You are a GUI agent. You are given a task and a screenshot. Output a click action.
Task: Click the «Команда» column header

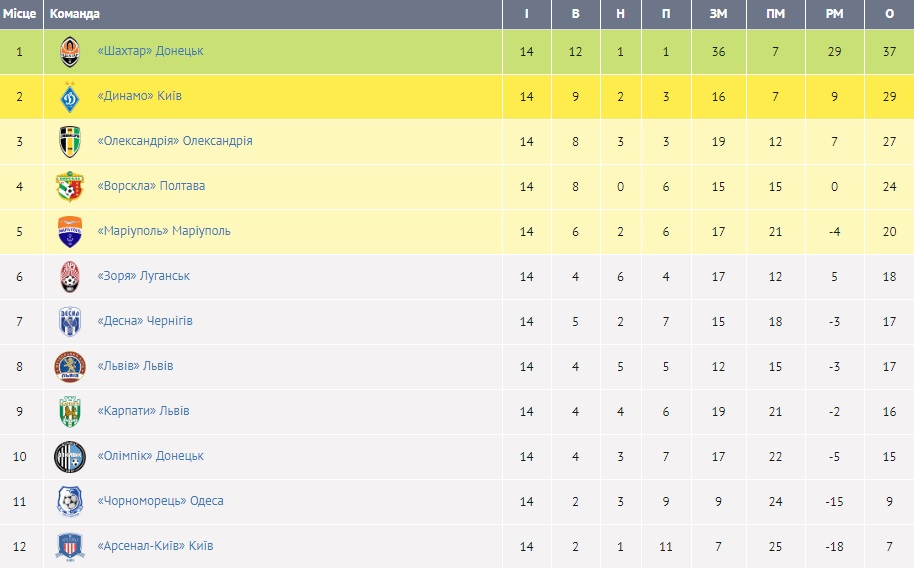click(75, 14)
